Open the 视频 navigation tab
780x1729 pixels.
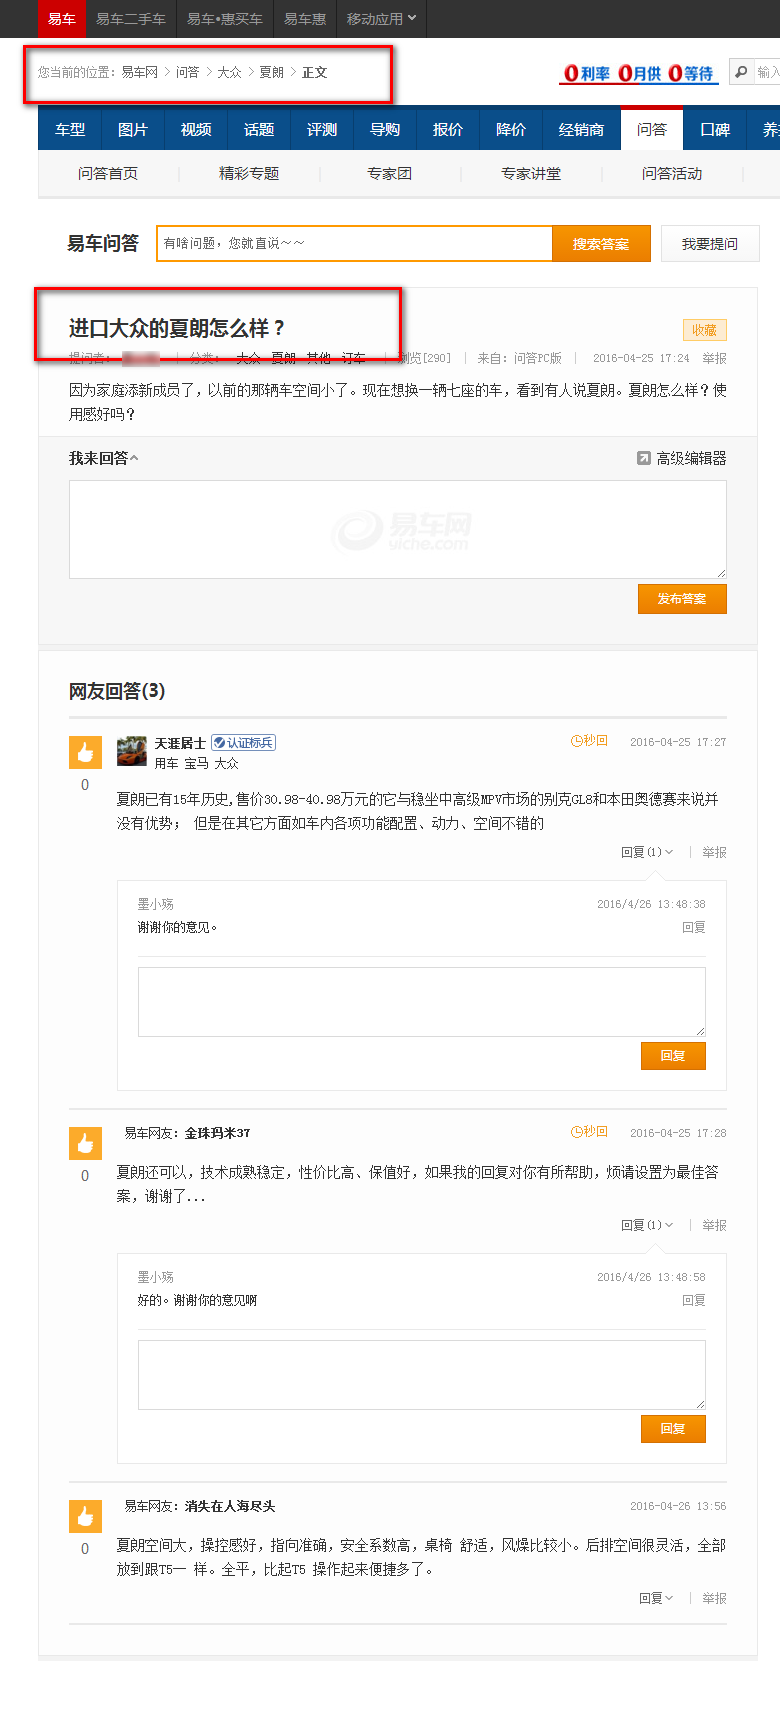coord(196,129)
